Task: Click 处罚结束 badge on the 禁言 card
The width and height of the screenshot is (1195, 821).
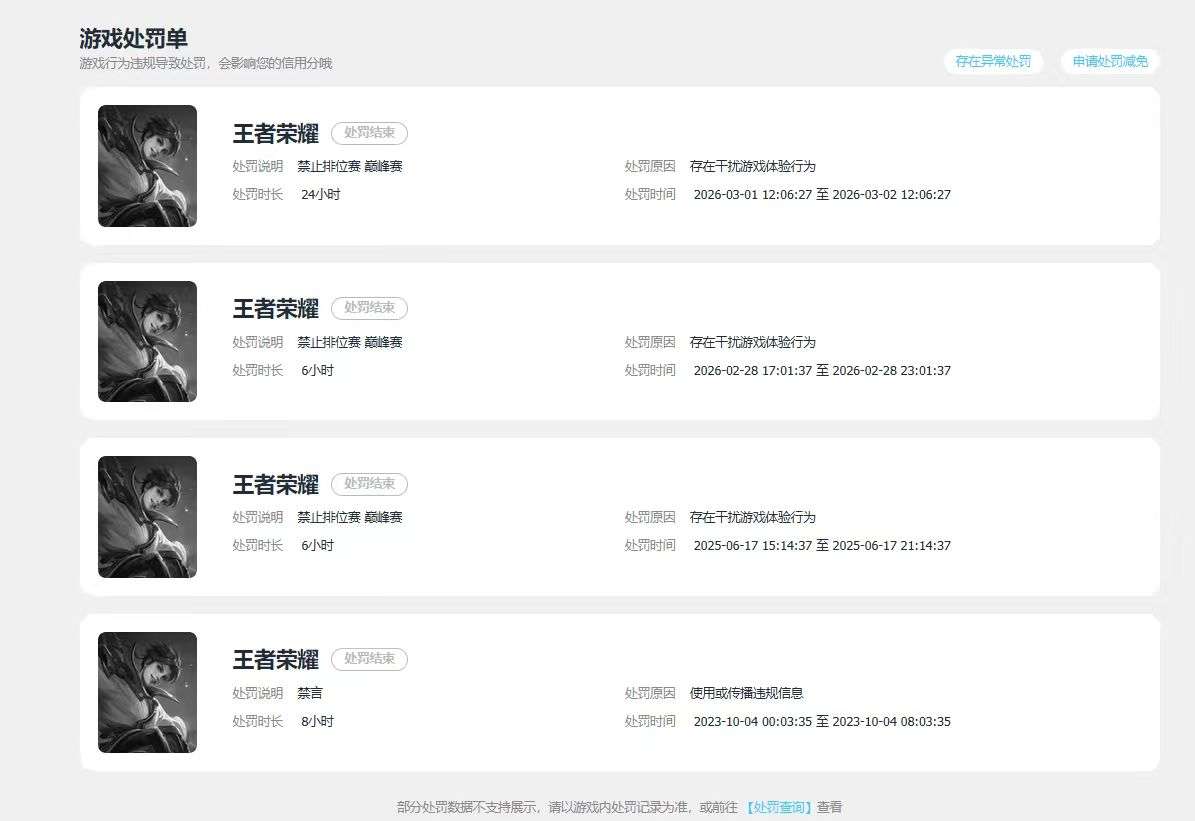Action: (370, 659)
